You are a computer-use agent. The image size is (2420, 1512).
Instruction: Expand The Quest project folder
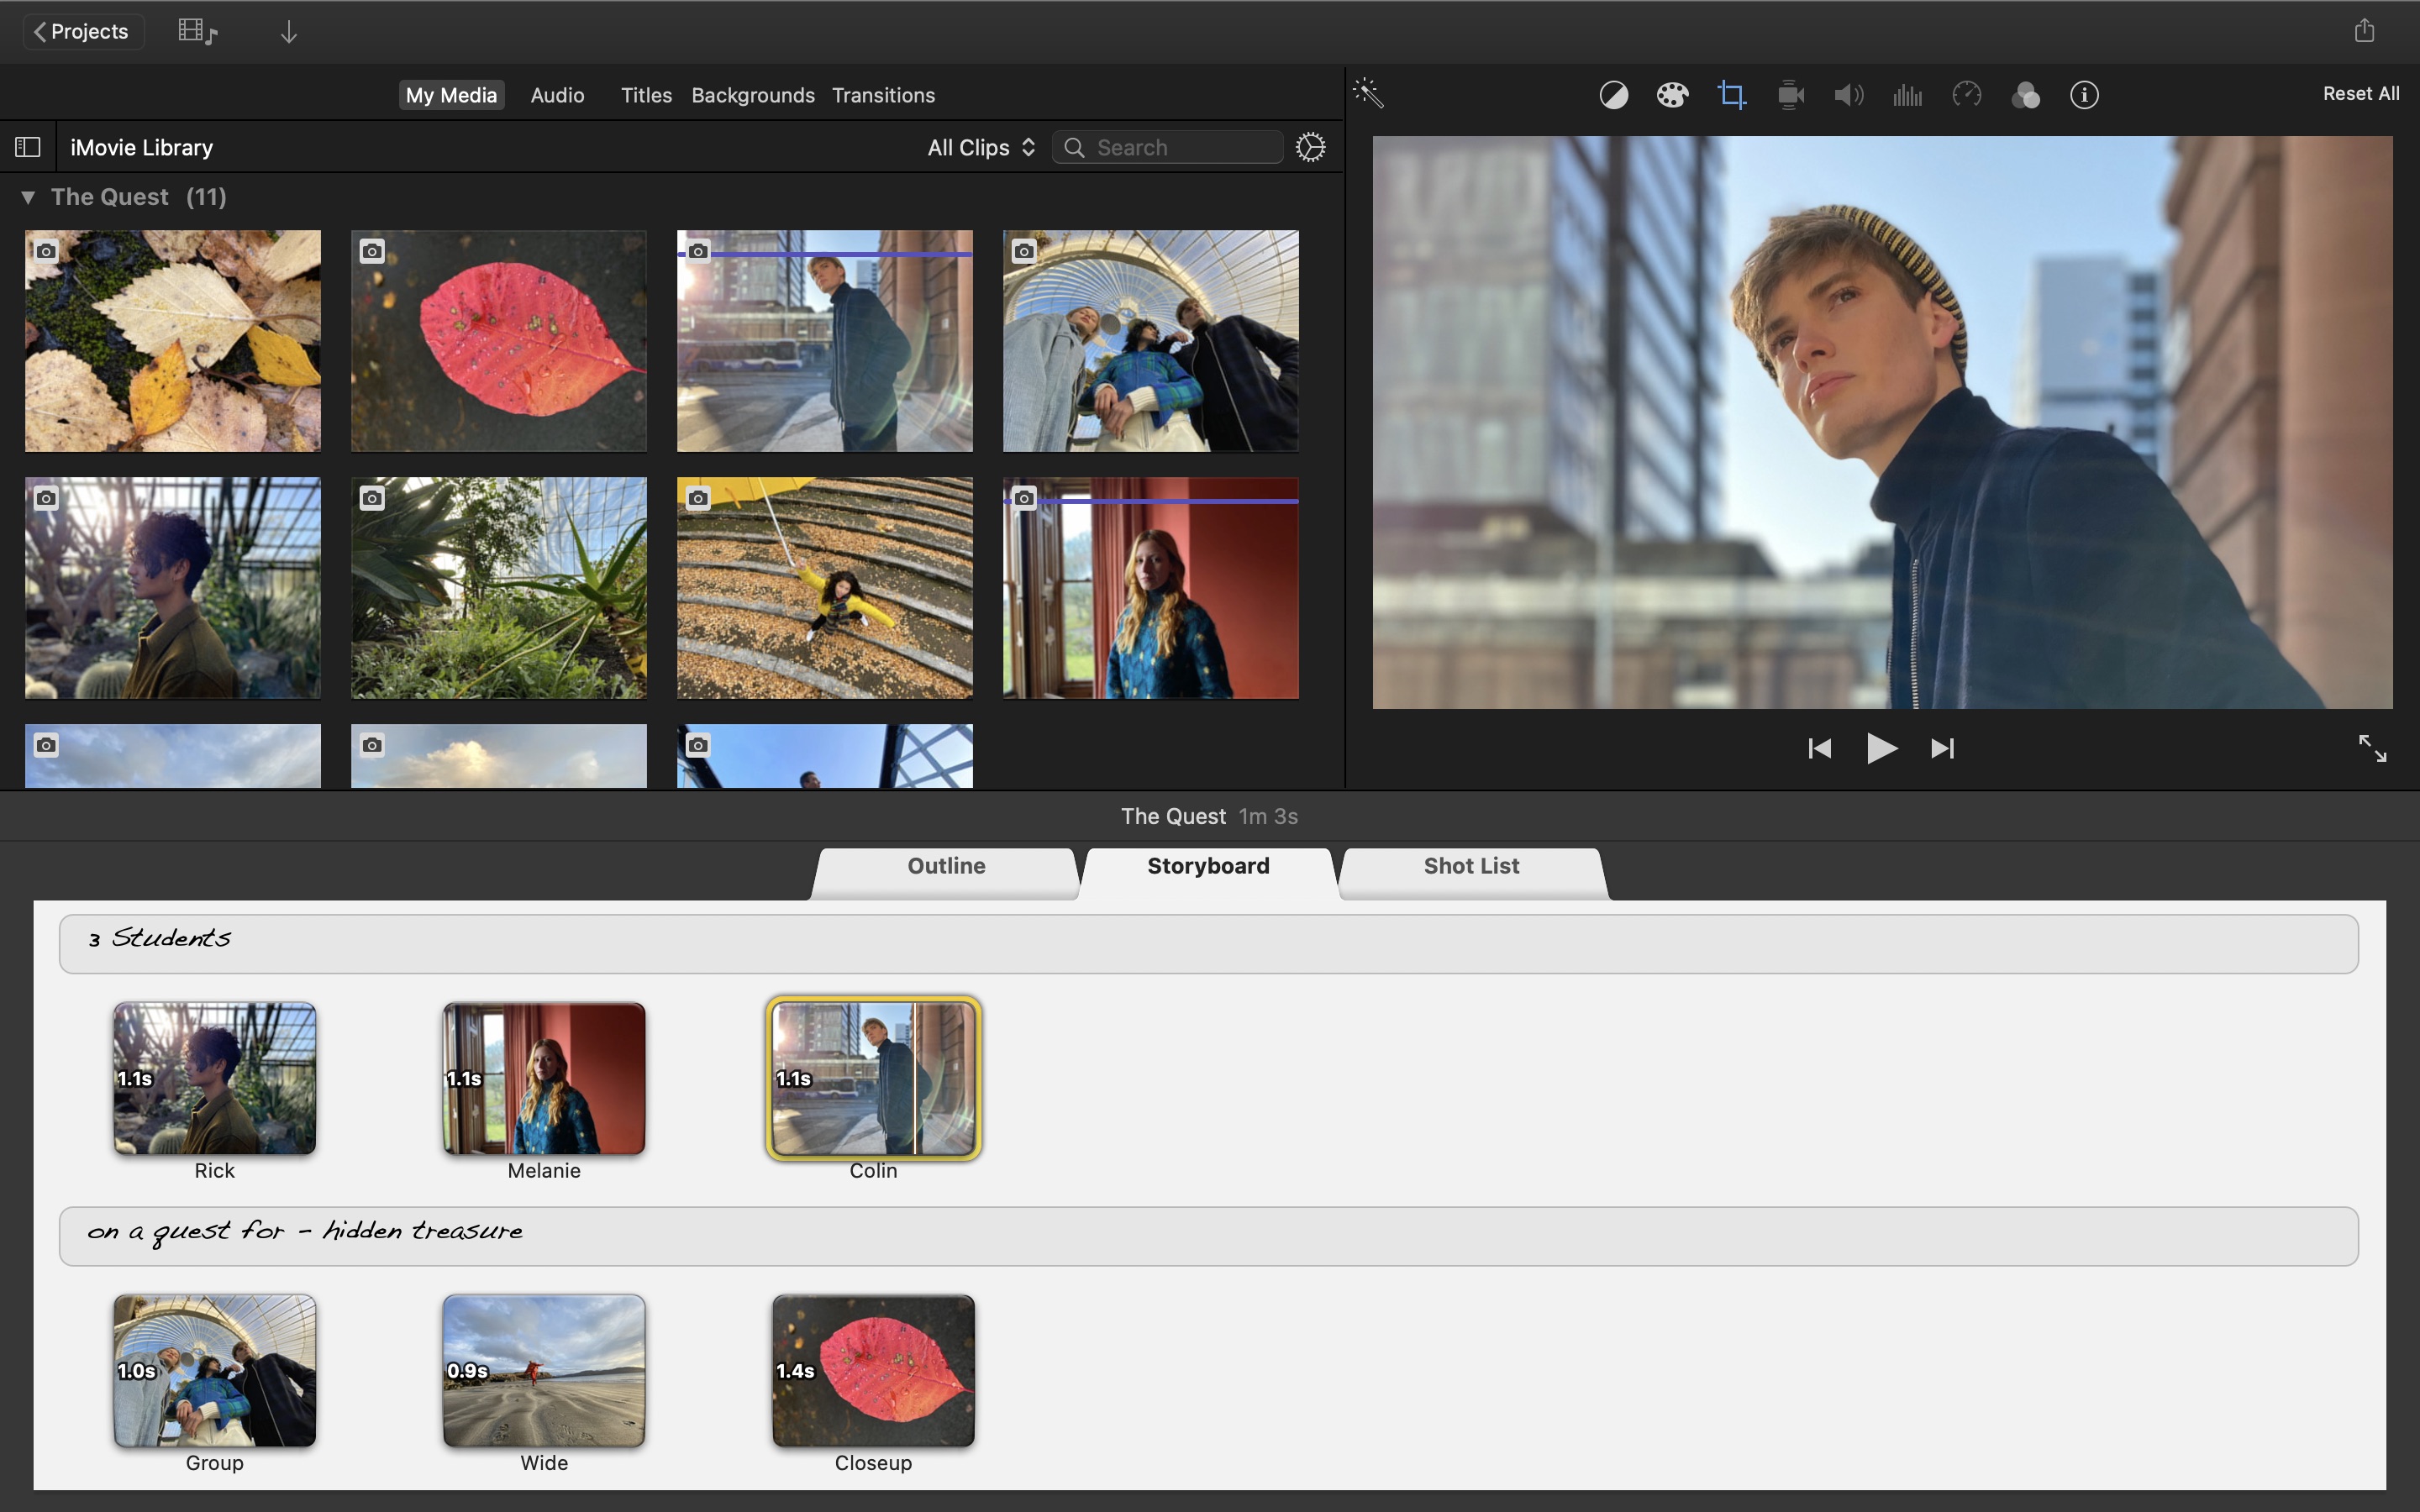click(24, 197)
